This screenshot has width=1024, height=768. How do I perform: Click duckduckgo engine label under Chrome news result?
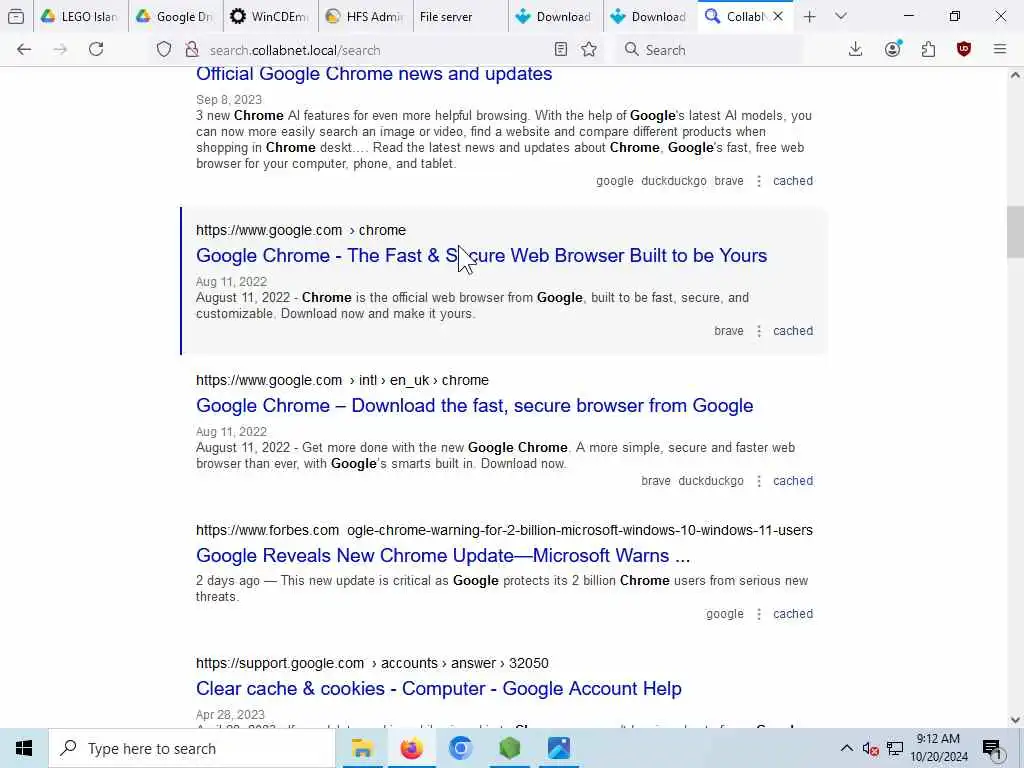(x=674, y=181)
